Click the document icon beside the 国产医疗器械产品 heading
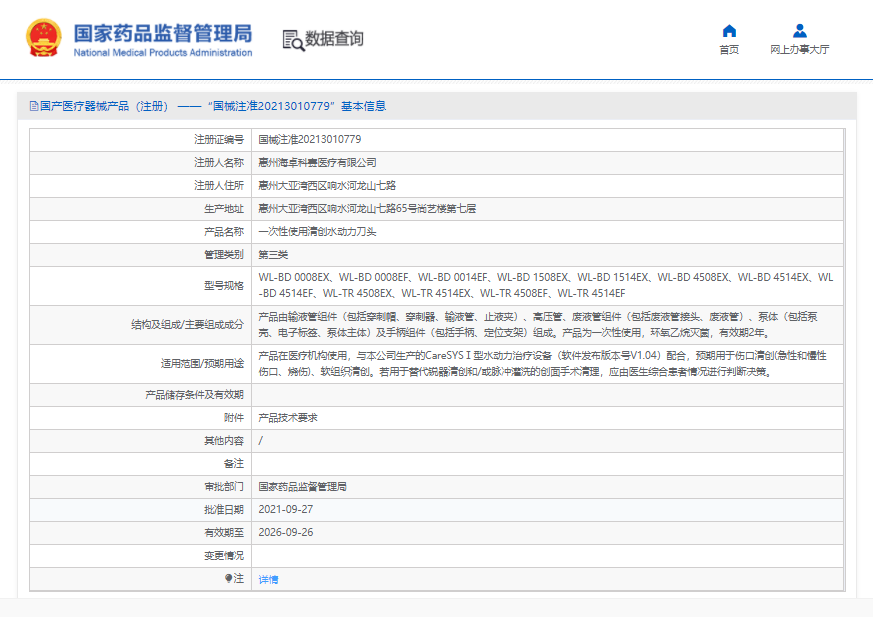873x617 pixels. pyautogui.click(x=33, y=106)
